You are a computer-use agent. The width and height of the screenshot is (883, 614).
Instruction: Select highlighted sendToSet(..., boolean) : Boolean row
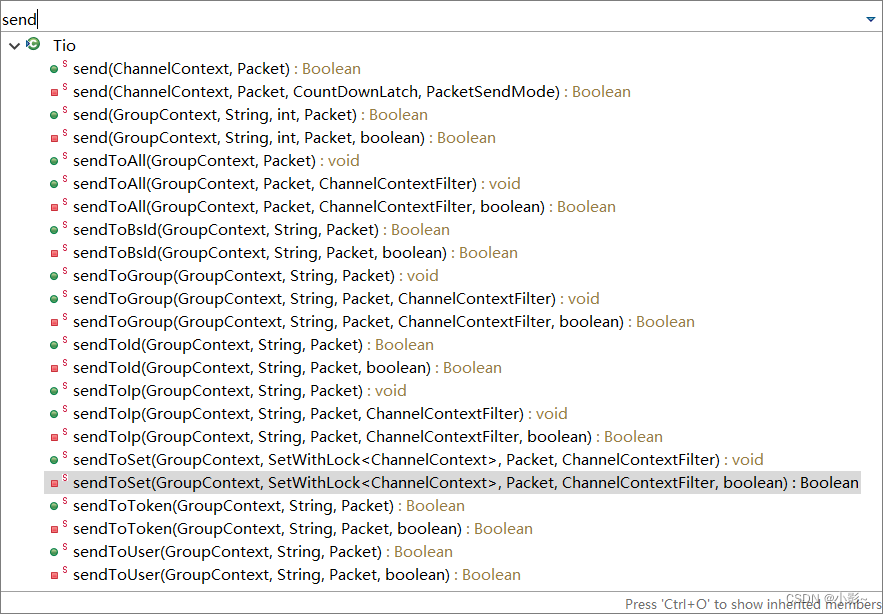452,483
